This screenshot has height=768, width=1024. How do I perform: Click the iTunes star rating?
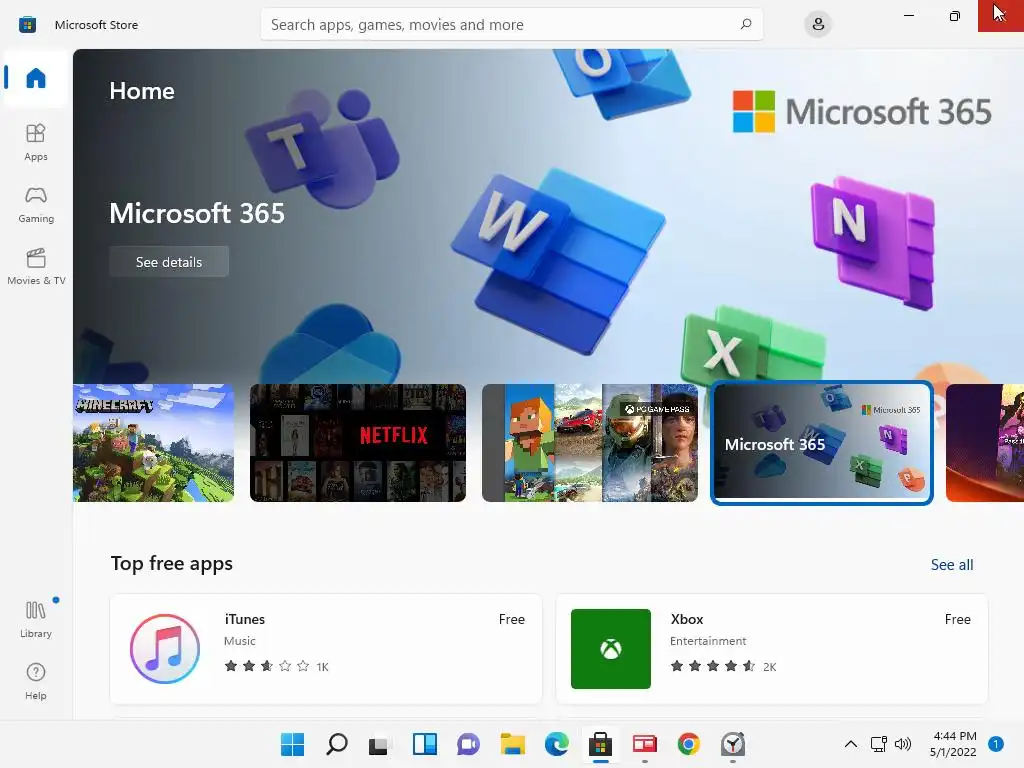266,666
